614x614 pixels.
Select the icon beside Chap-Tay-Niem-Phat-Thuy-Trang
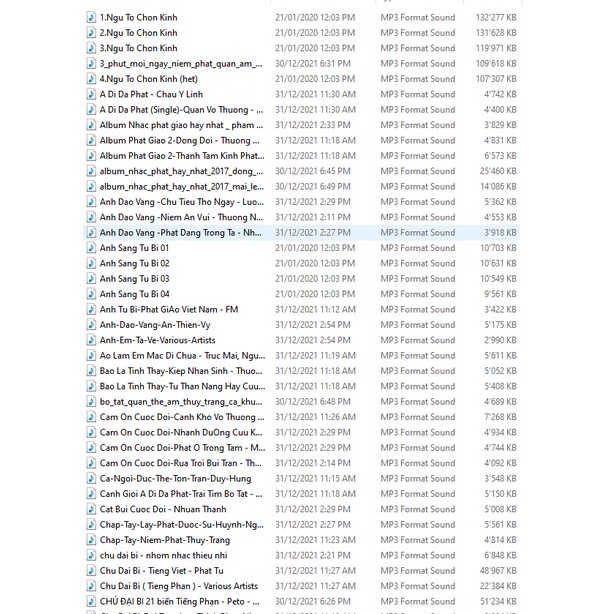coord(91,540)
